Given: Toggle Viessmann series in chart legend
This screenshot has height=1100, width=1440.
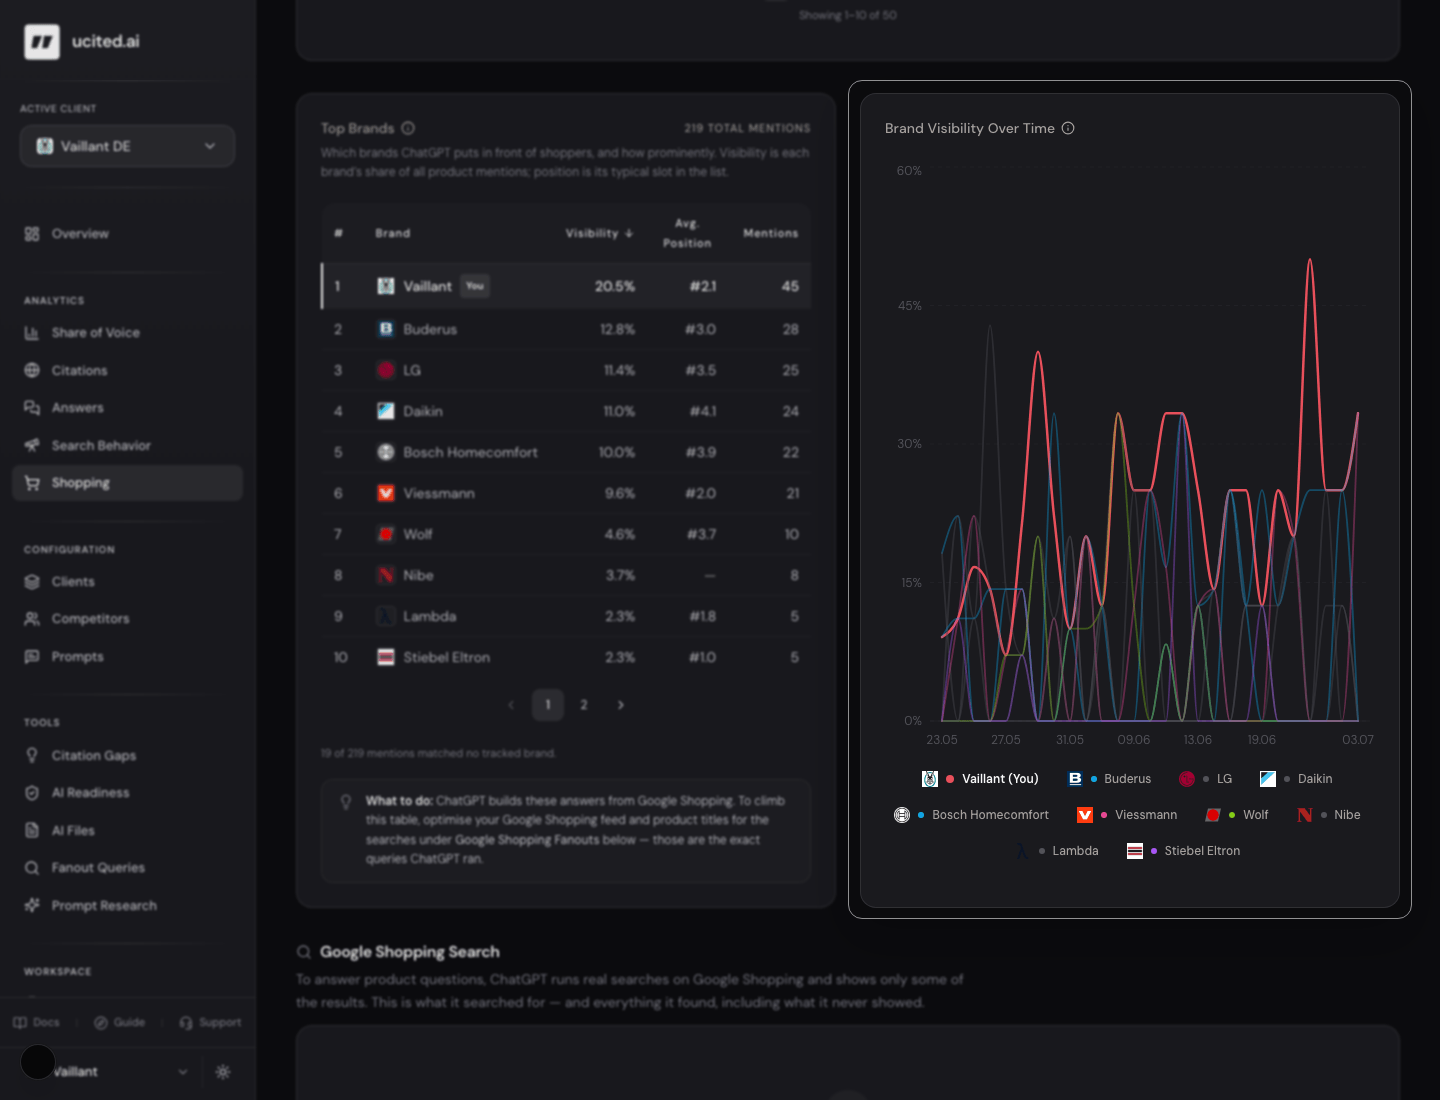Looking at the screenshot, I should tap(1127, 815).
